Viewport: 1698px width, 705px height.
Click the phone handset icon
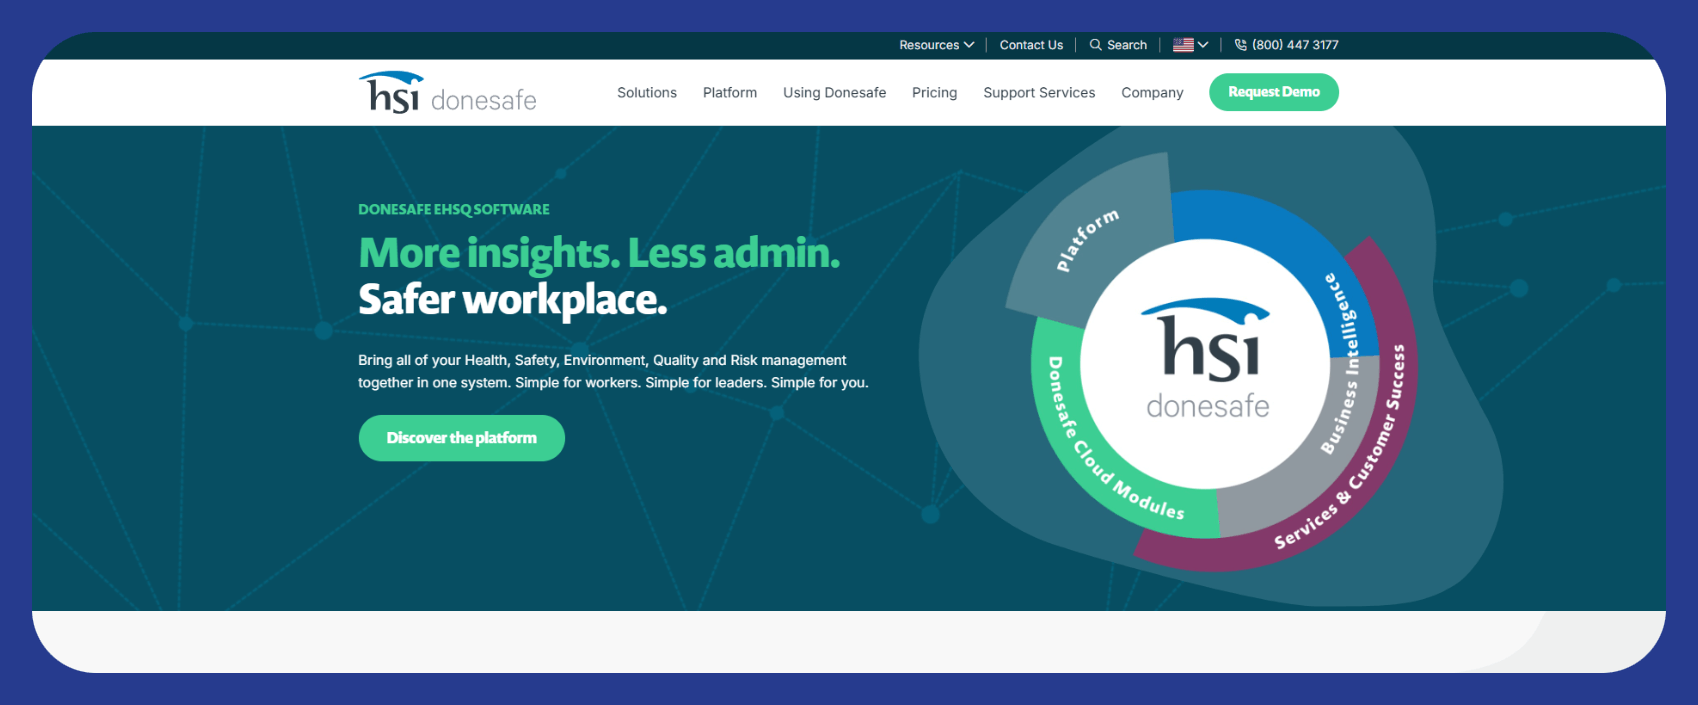point(1241,45)
